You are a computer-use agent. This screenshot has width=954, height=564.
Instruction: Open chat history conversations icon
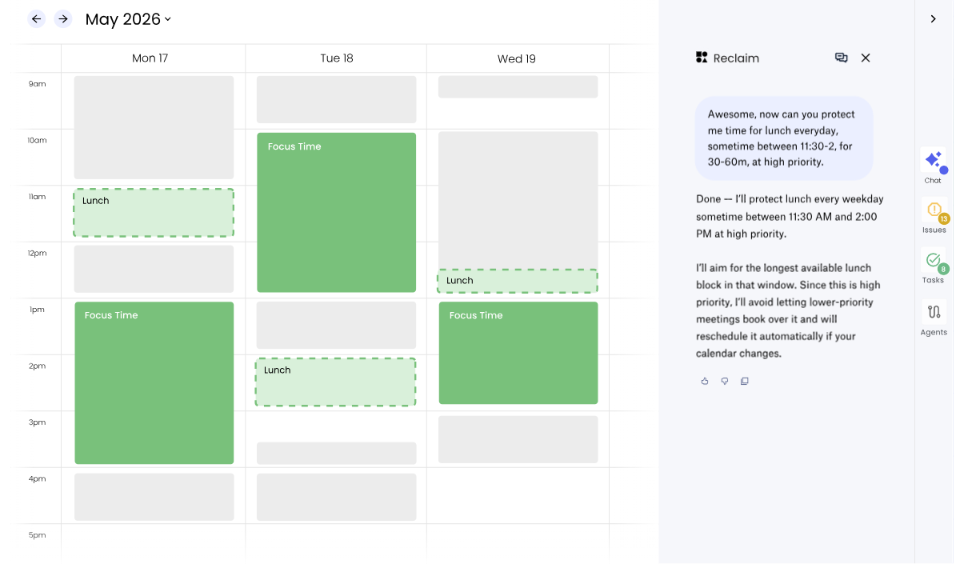841,58
